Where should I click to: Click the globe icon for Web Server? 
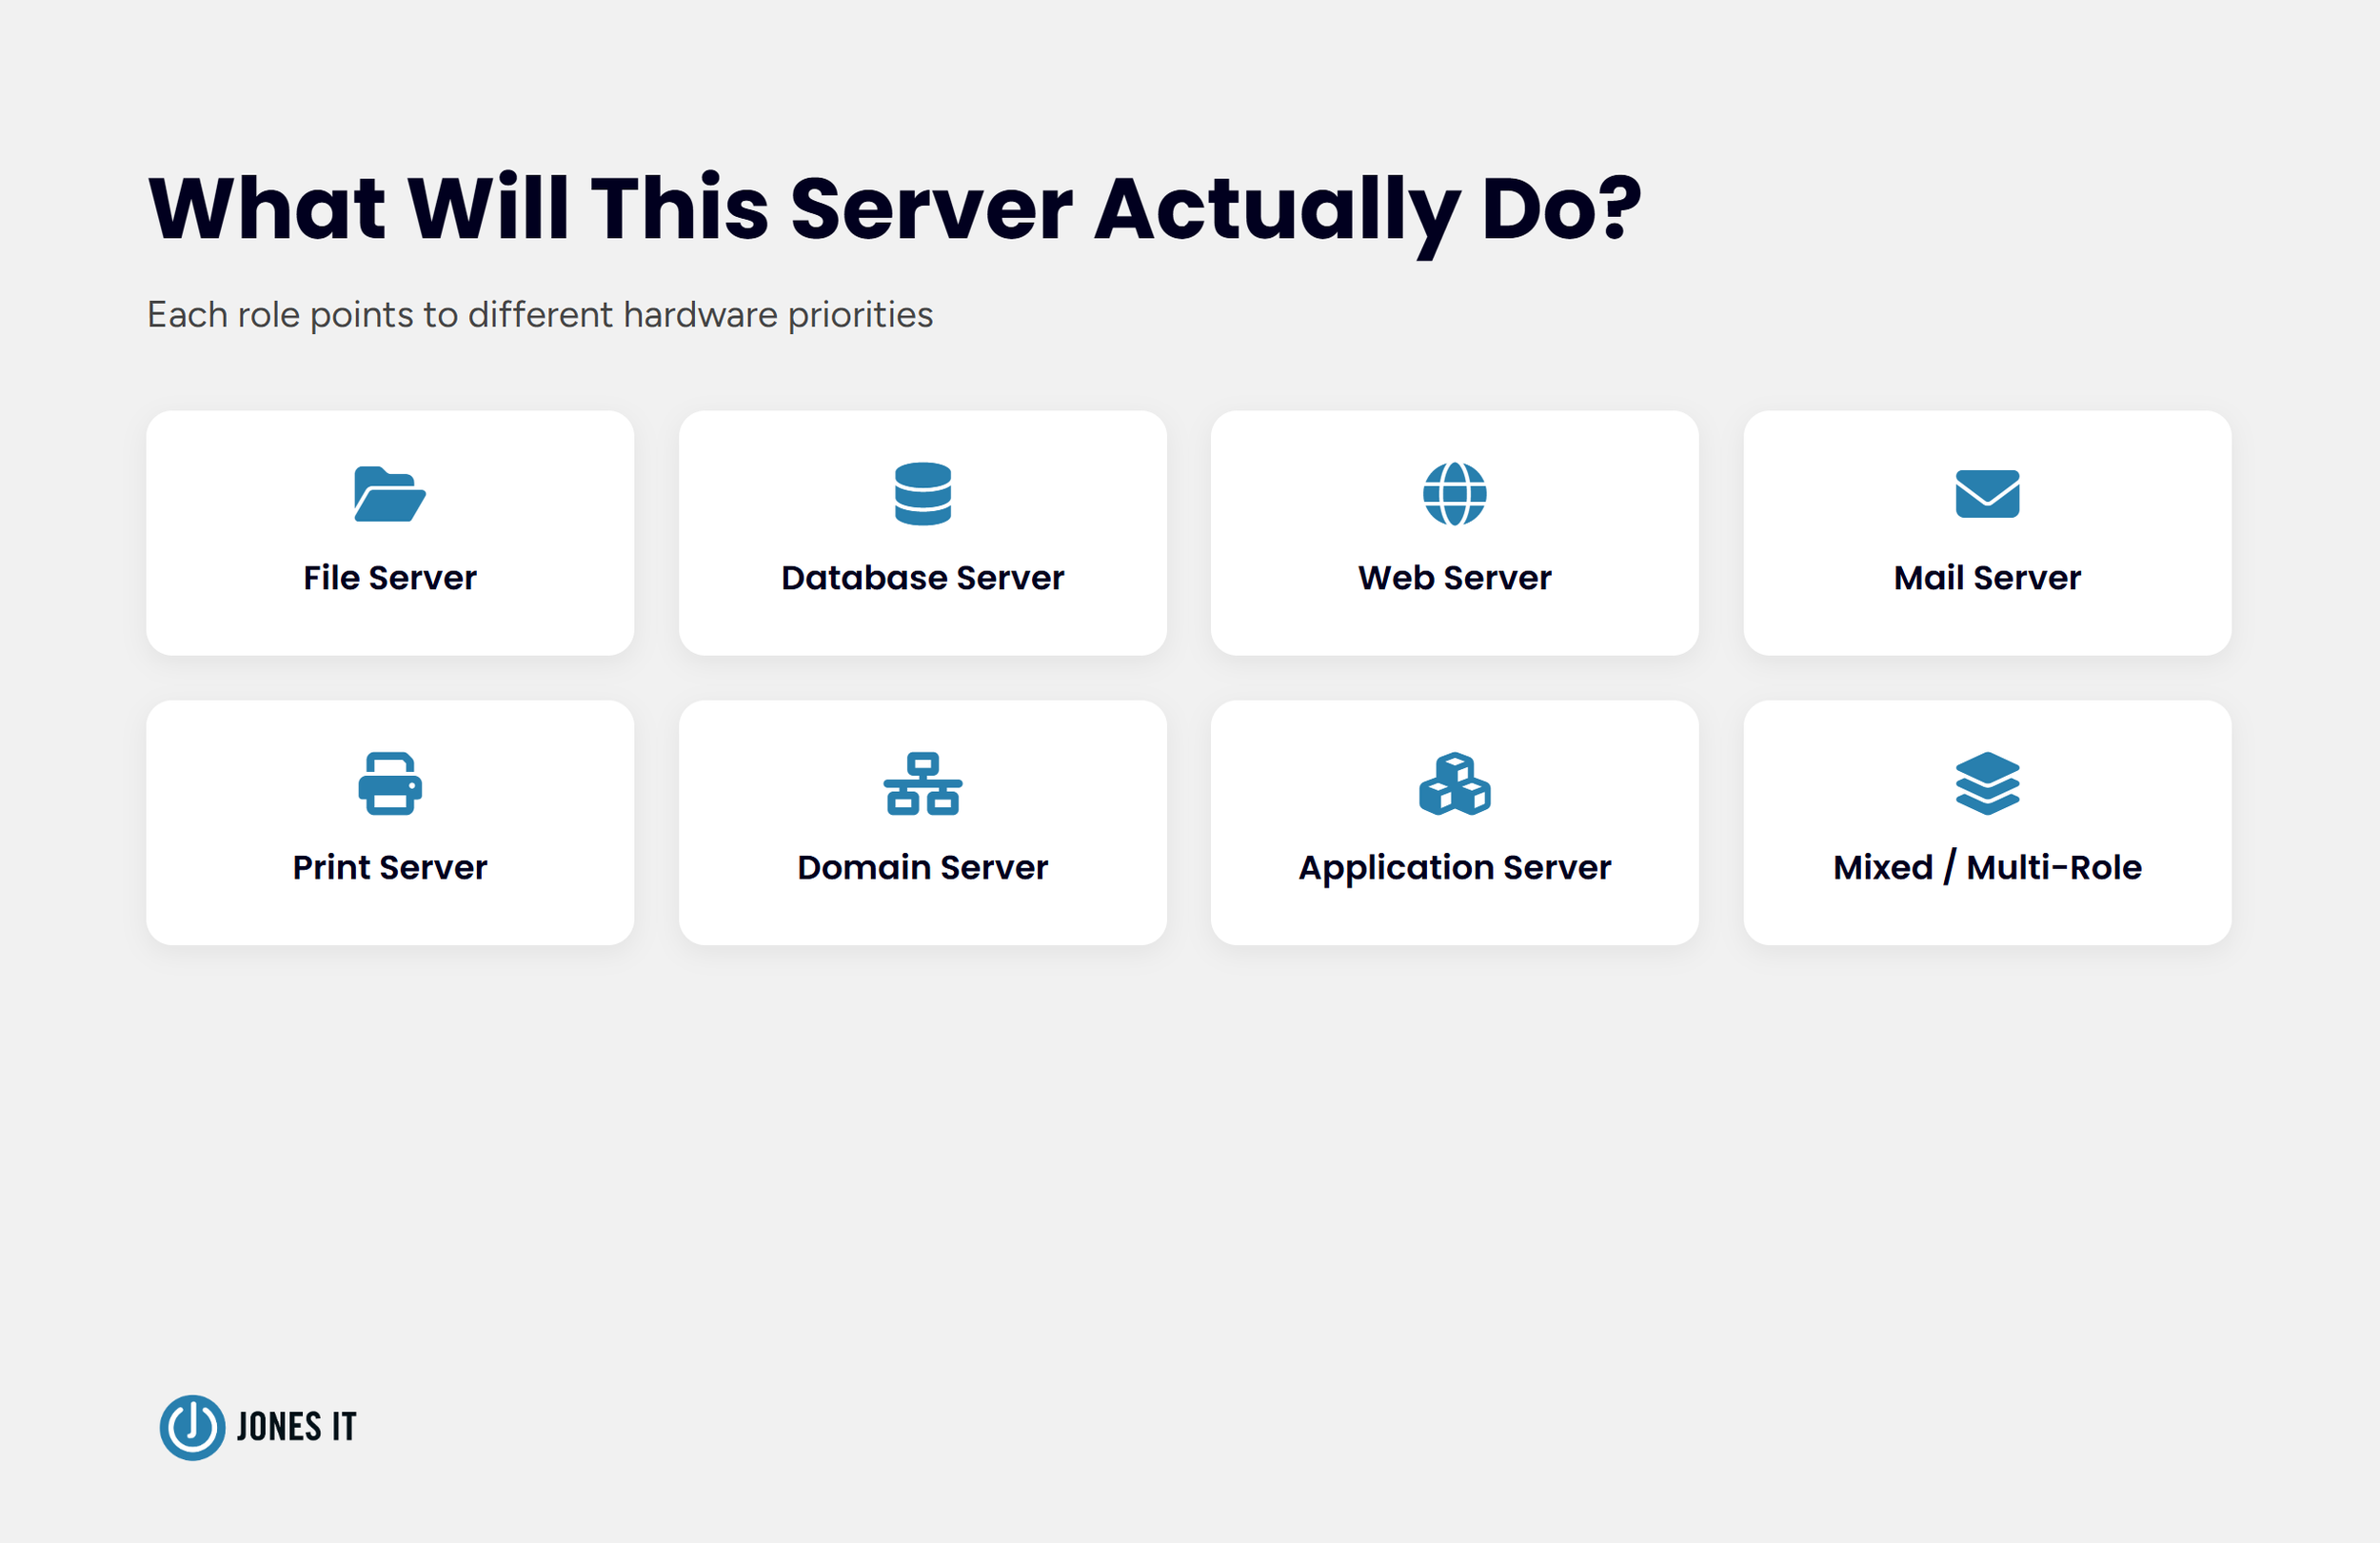click(1455, 494)
